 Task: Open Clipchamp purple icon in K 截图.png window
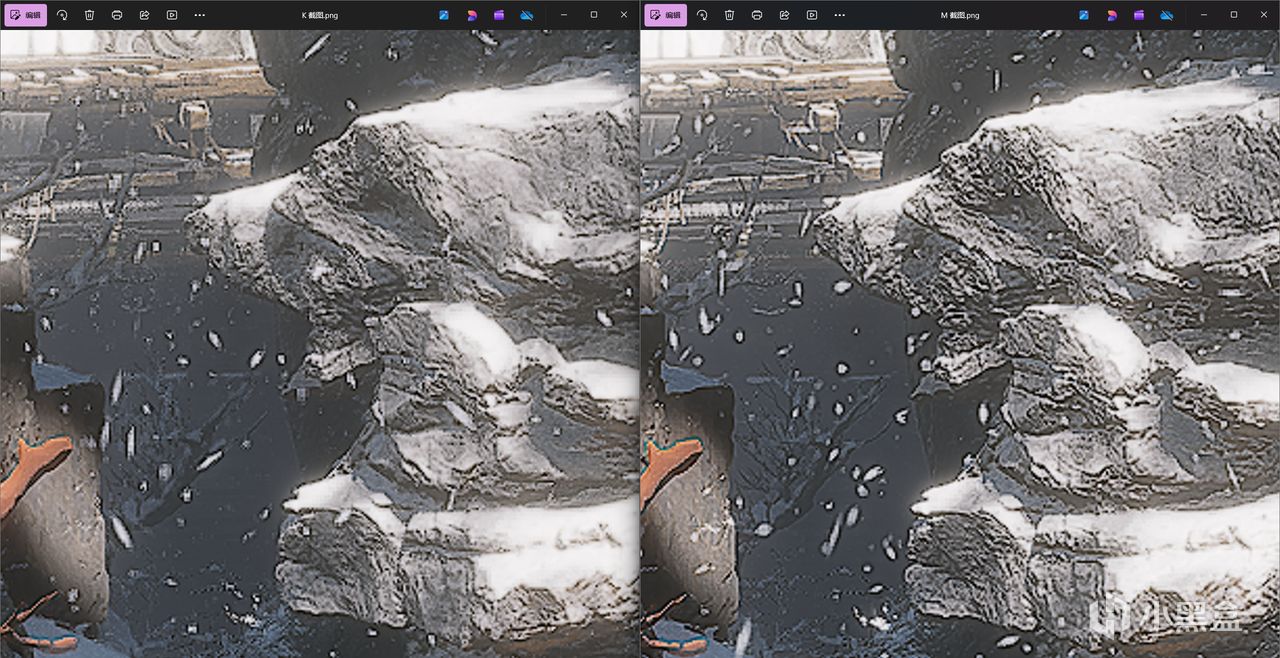[x=498, y=15]
